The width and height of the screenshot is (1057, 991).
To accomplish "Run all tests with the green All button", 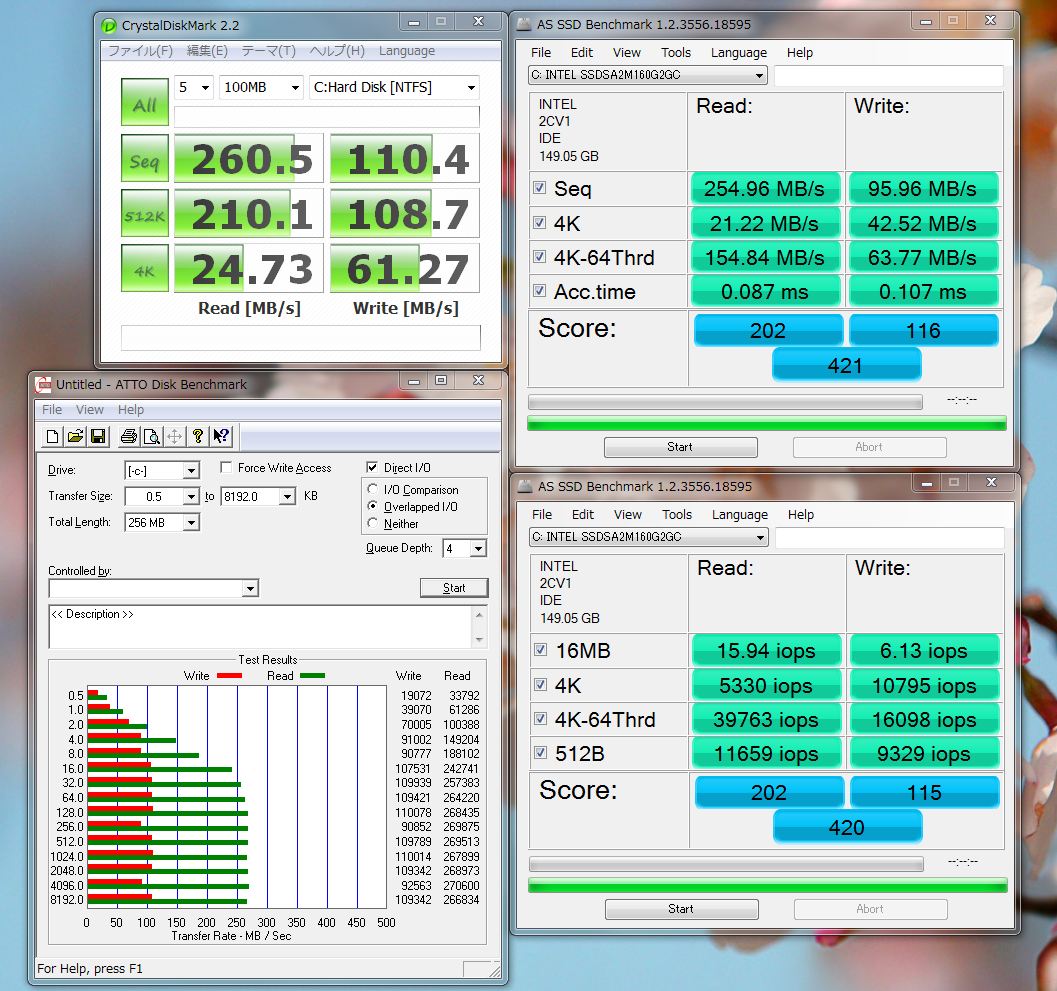I will point(145,102).
